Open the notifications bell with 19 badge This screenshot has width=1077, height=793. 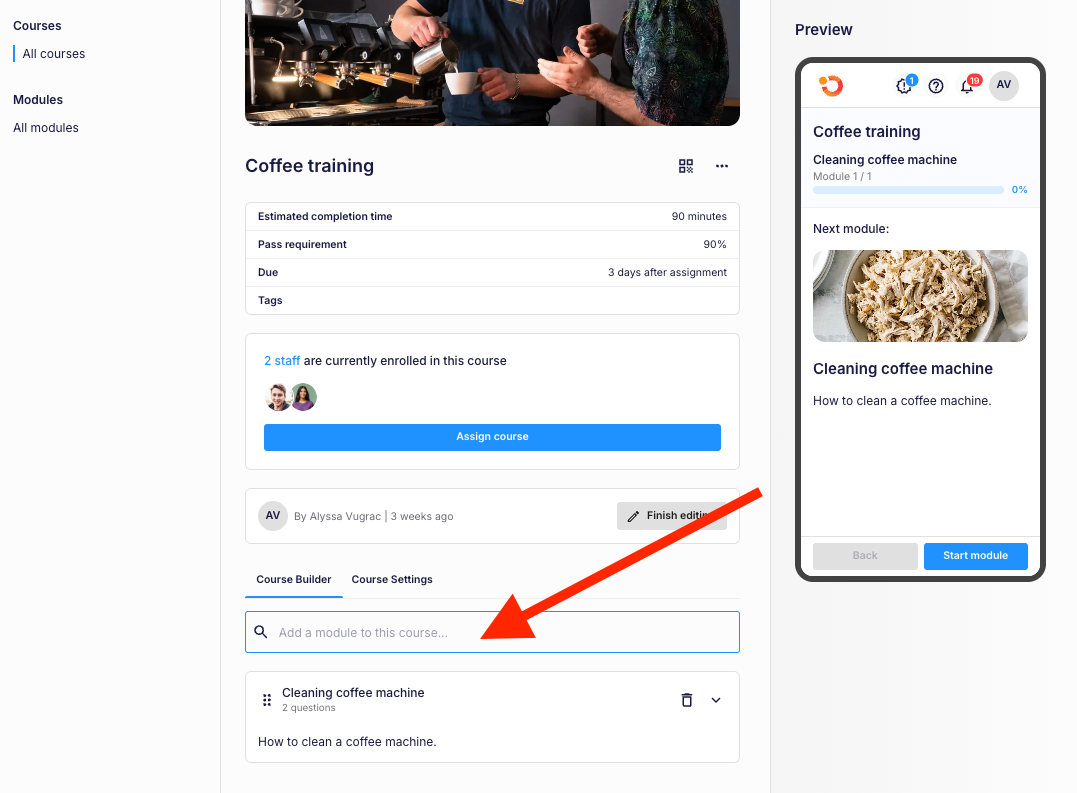pyautogui.click(x=967, y=86)
